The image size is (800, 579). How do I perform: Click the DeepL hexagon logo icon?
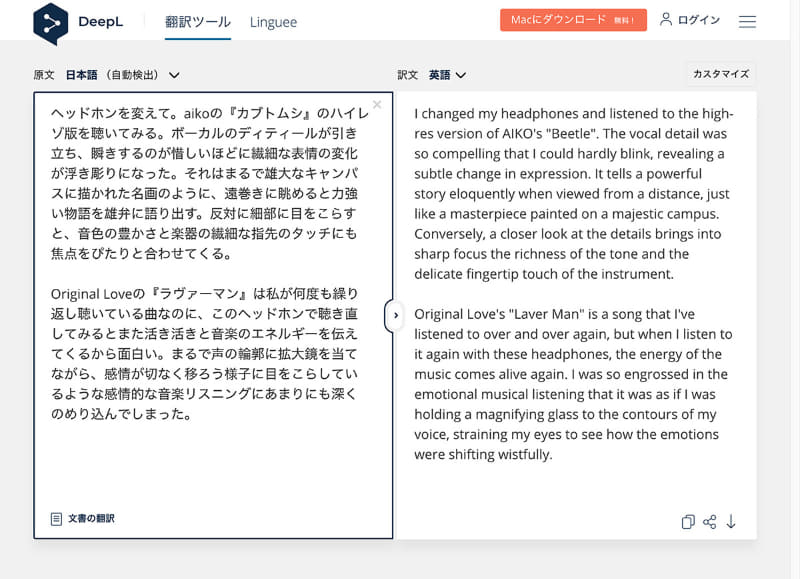point(50,22)
